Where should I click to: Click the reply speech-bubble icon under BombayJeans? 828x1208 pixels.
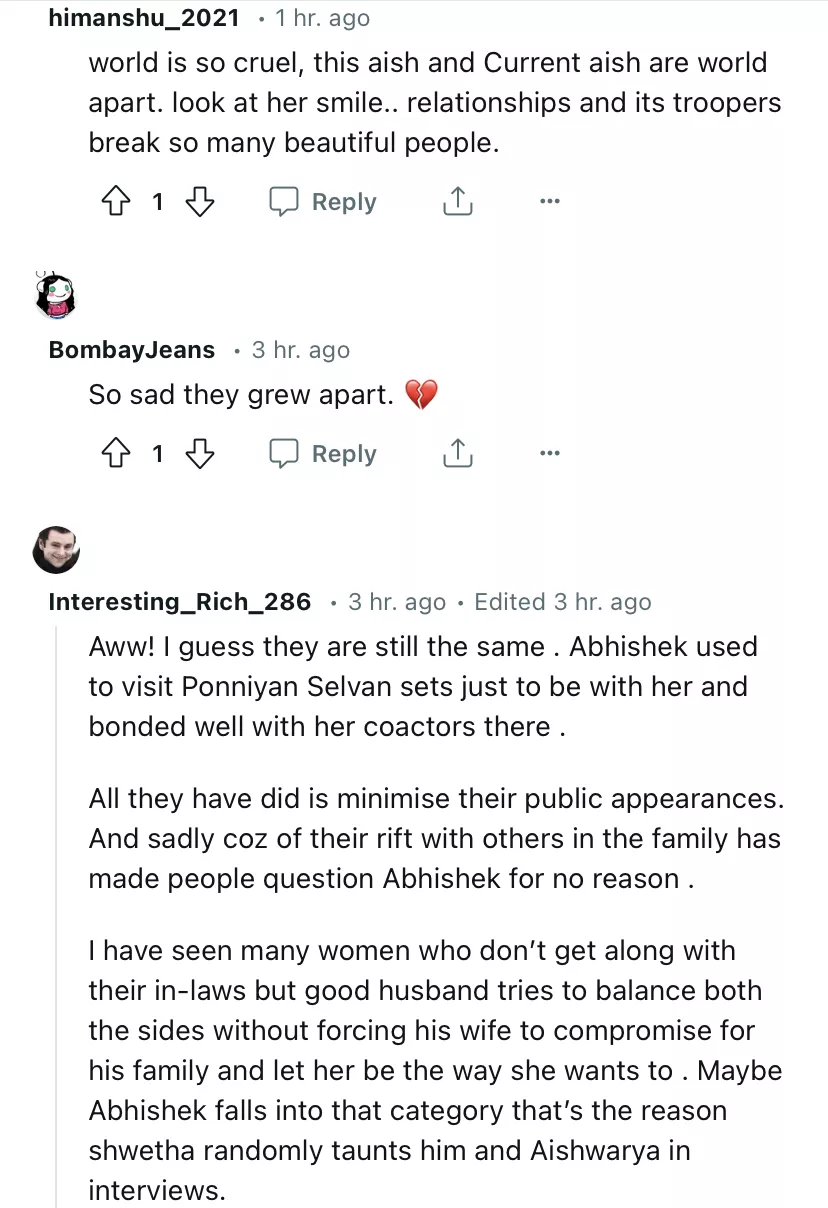coord(284,454)
